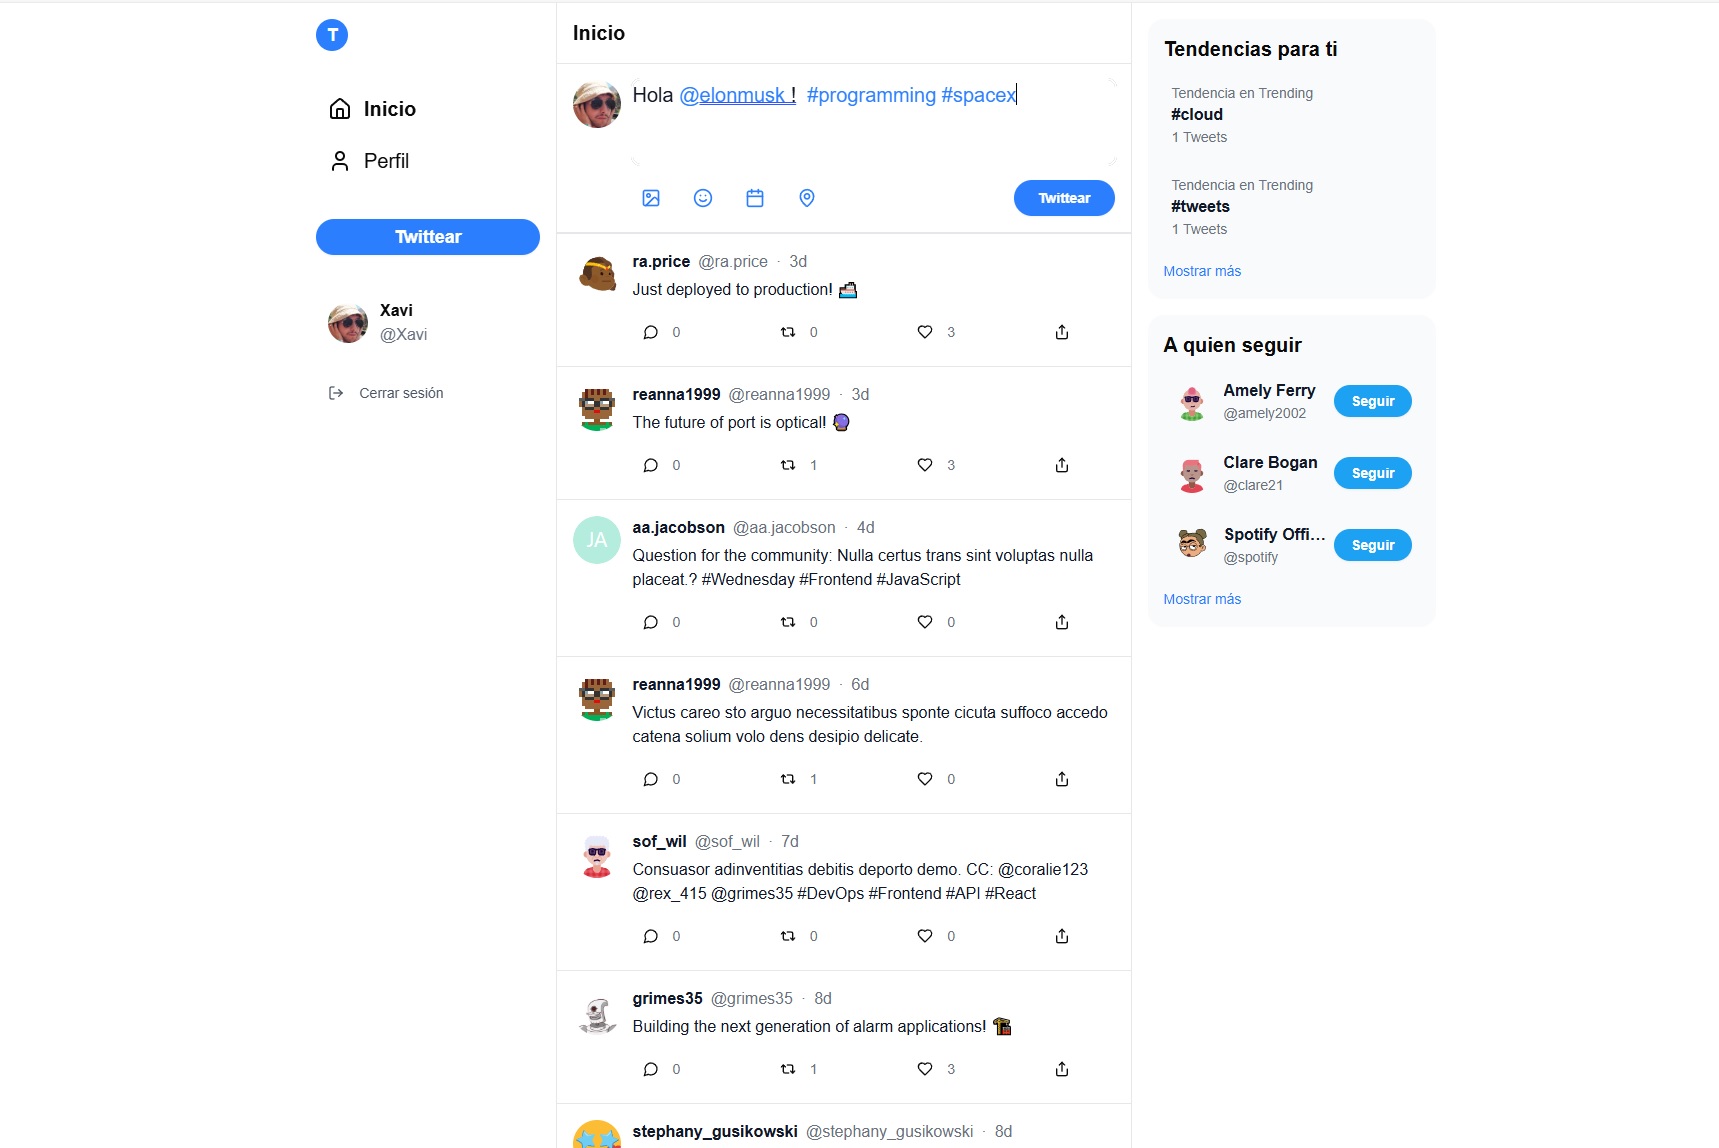This screenshot has height=1148, width=1719.
Task: Go to Inicio in sidebar
Action: [372, 109]
